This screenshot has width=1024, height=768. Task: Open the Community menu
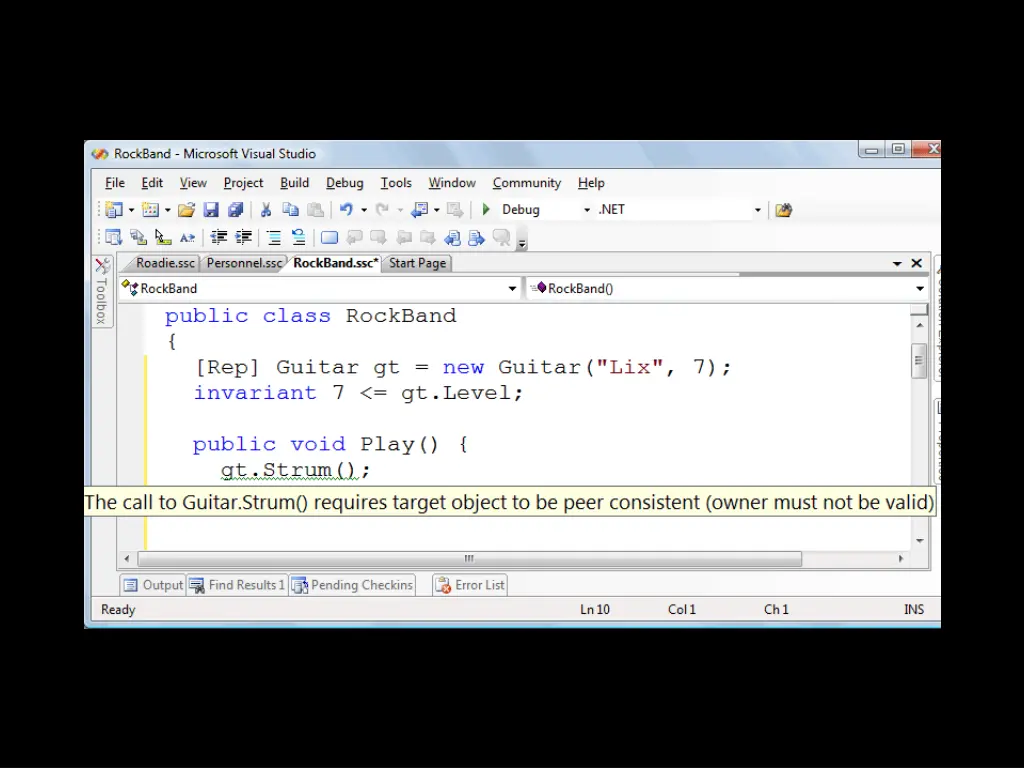coord(527,183)
